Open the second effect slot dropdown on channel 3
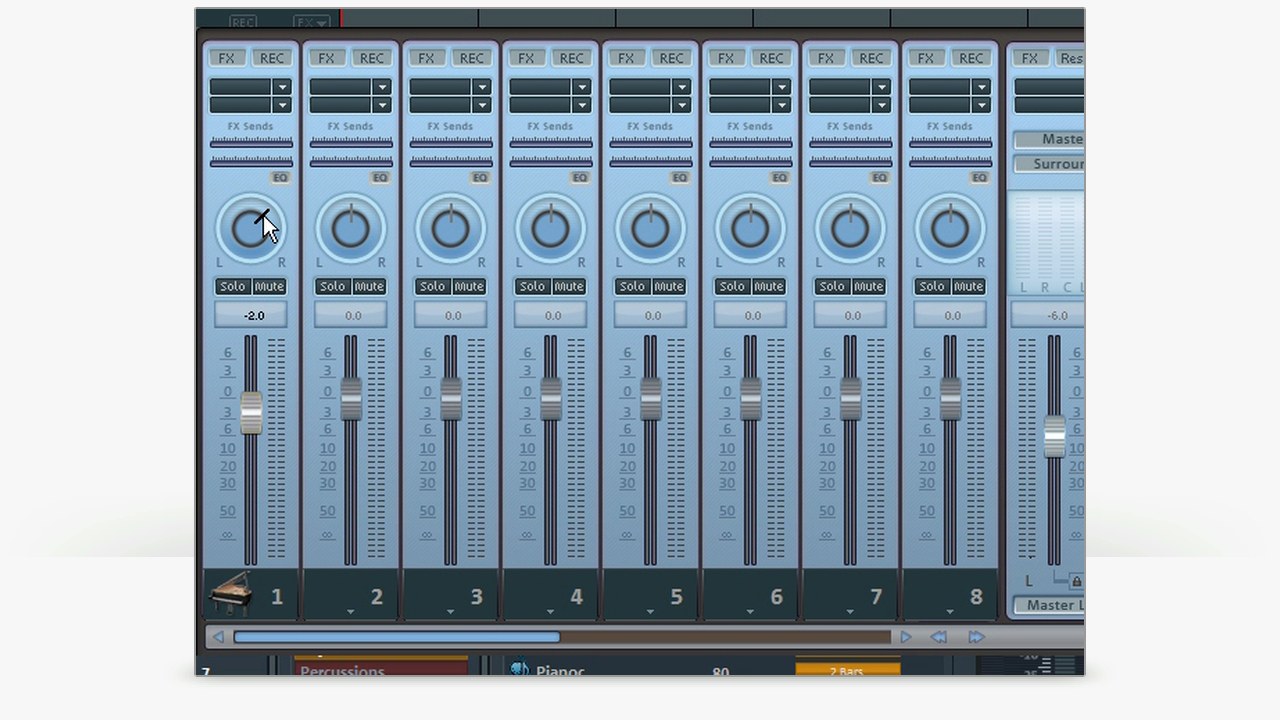The height and width of the screenshot is (720, 1280). click(482, 105)
